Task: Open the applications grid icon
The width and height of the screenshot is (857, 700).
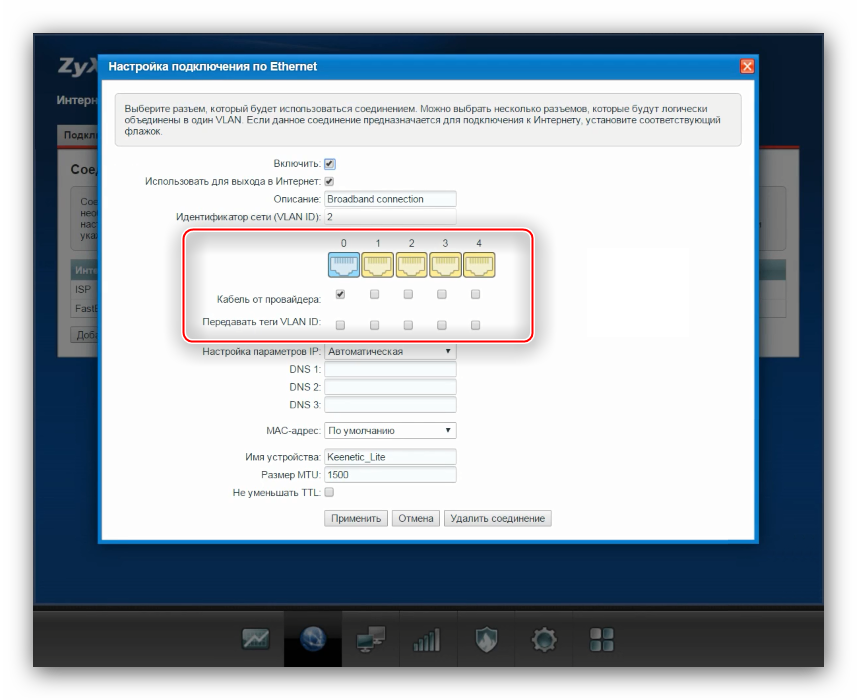Action: click(602, 639)
